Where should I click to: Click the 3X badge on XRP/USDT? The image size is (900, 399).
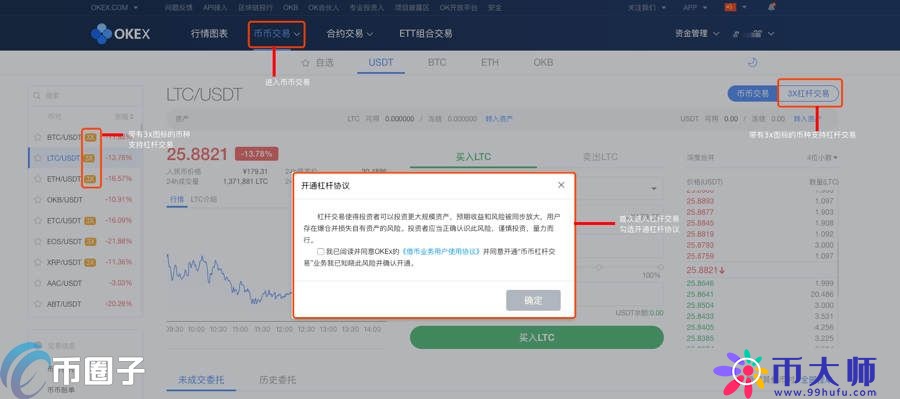coord(90,262)
